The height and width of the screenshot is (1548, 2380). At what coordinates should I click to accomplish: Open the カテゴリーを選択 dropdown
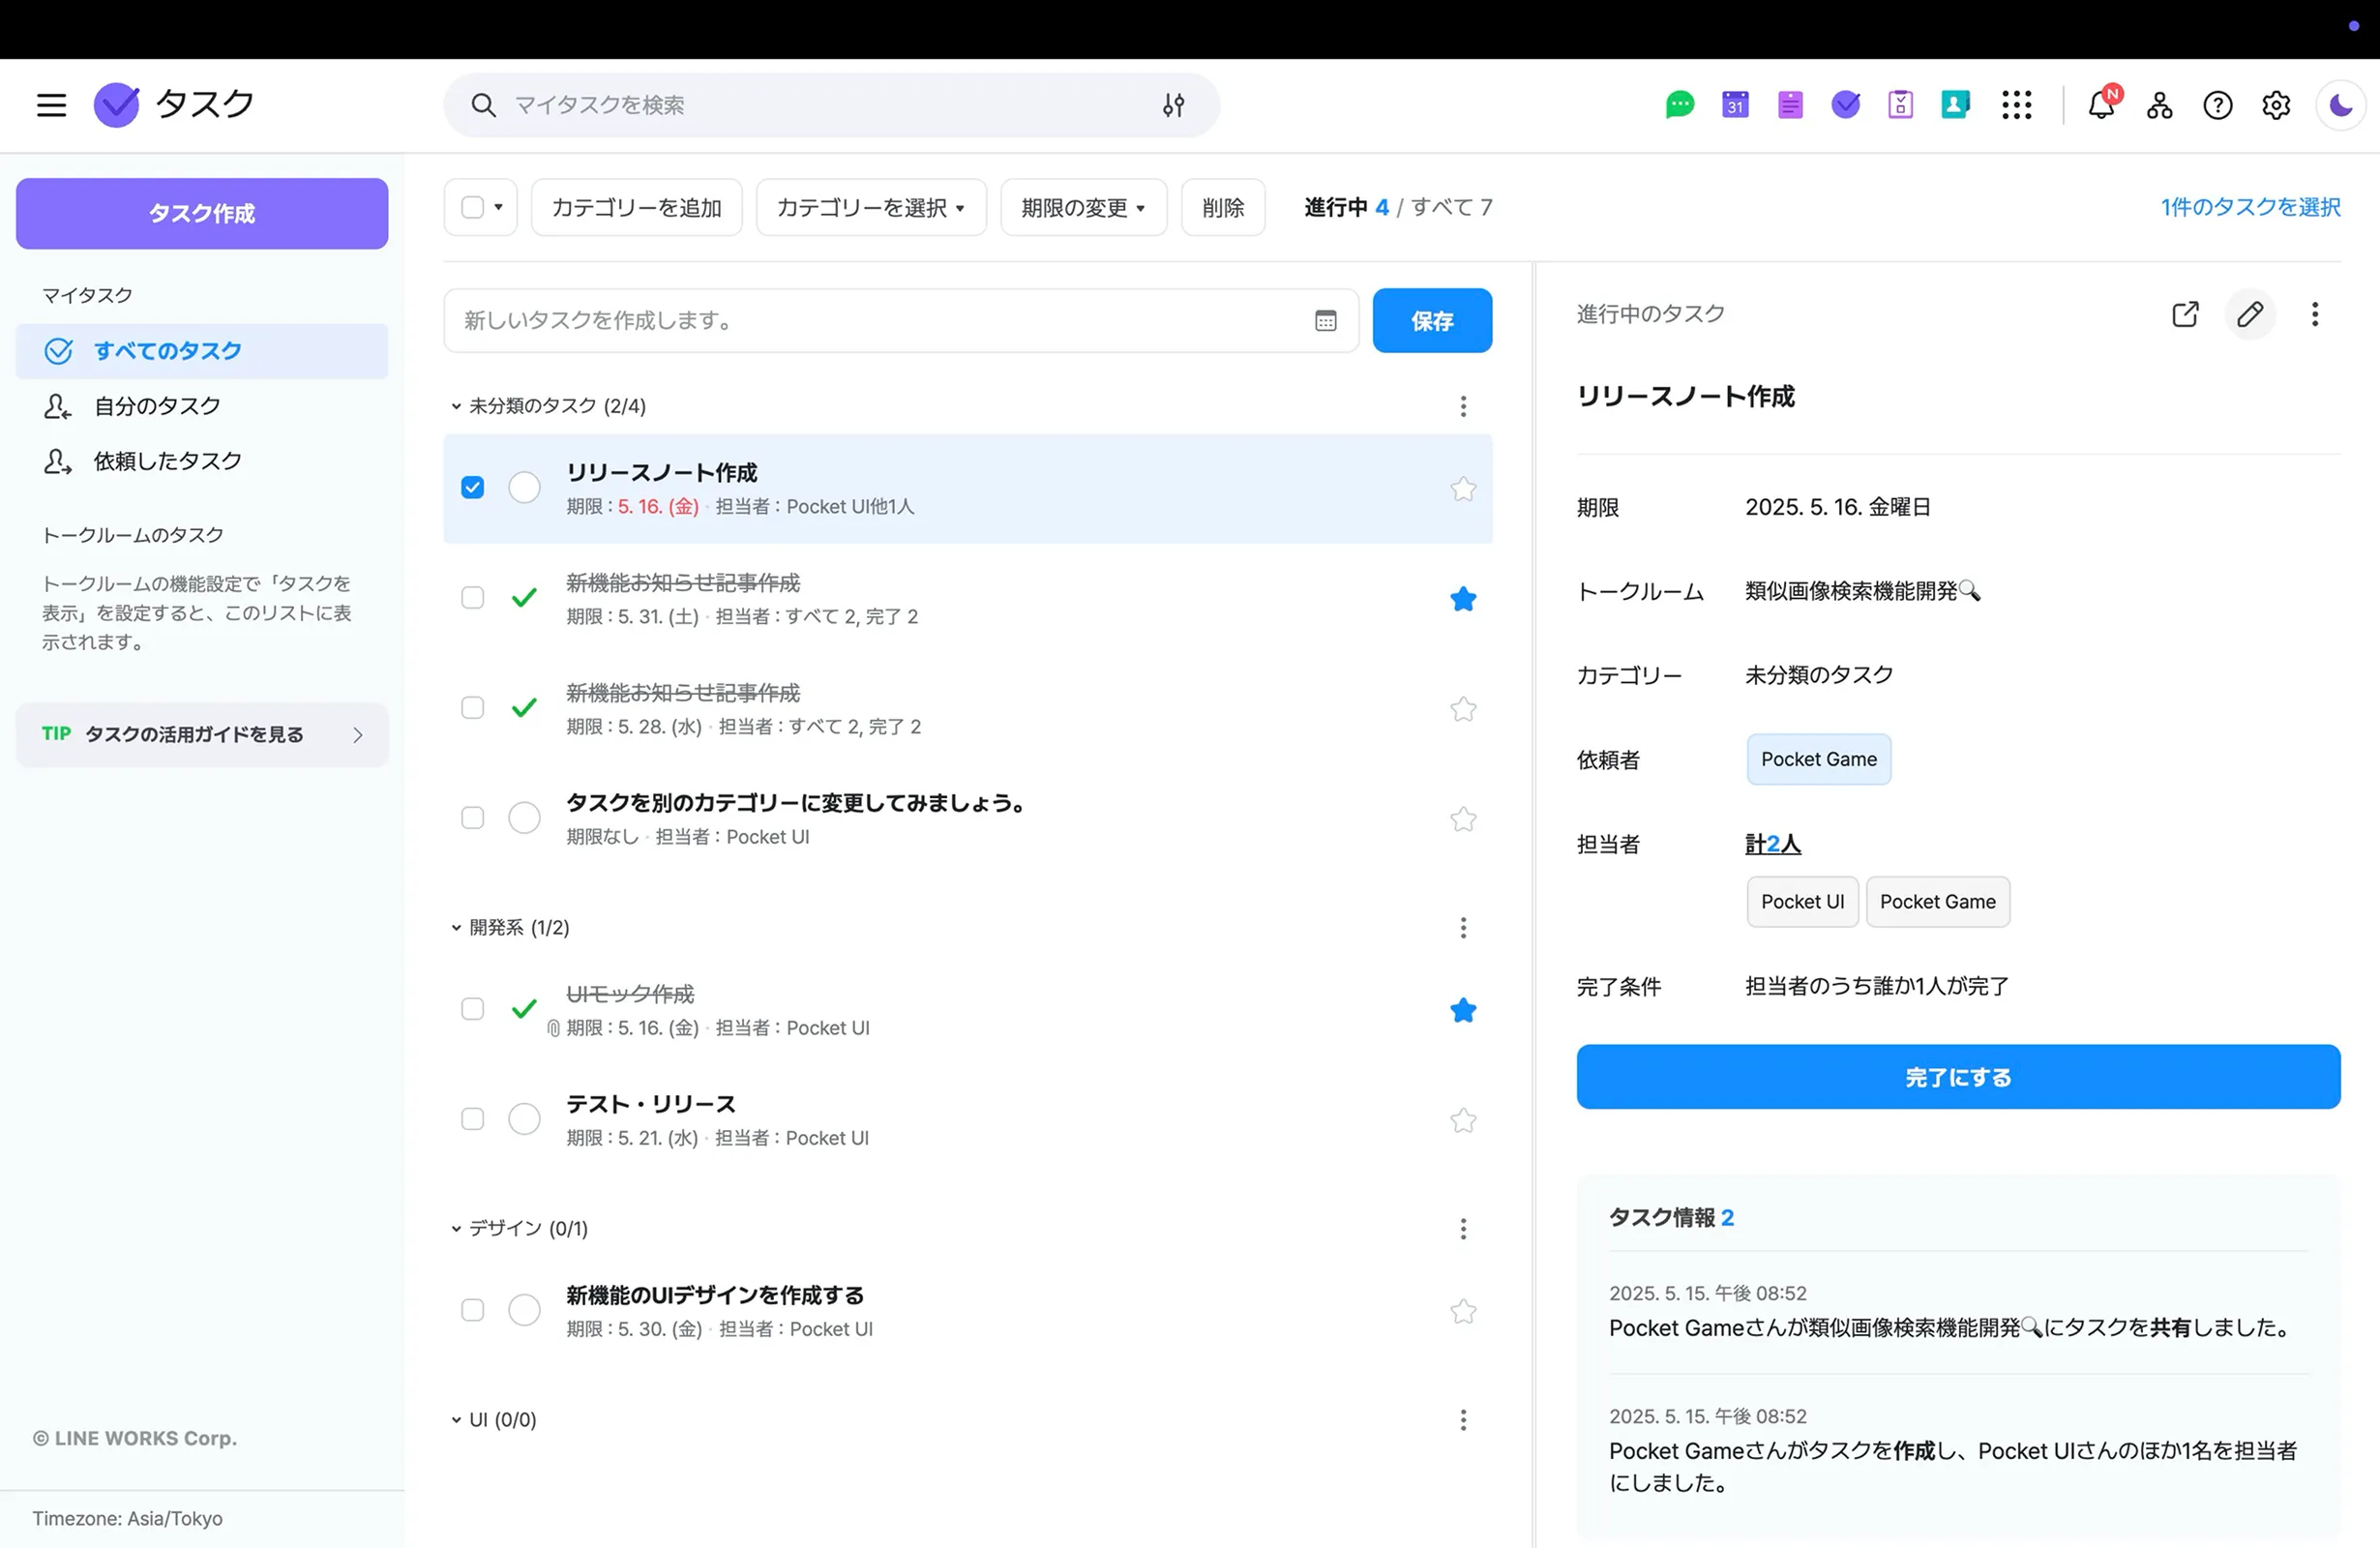pyautogui.click(x=870, y=207)
